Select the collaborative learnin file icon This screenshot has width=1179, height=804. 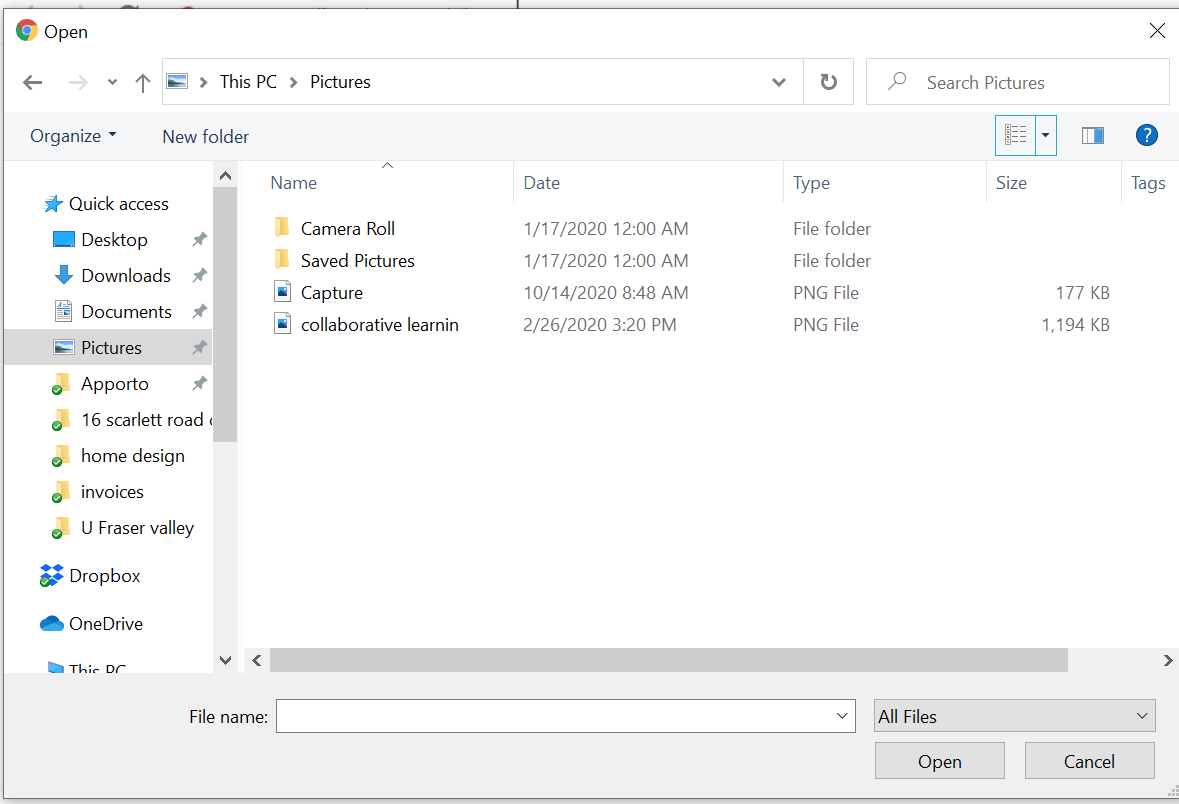282,324
